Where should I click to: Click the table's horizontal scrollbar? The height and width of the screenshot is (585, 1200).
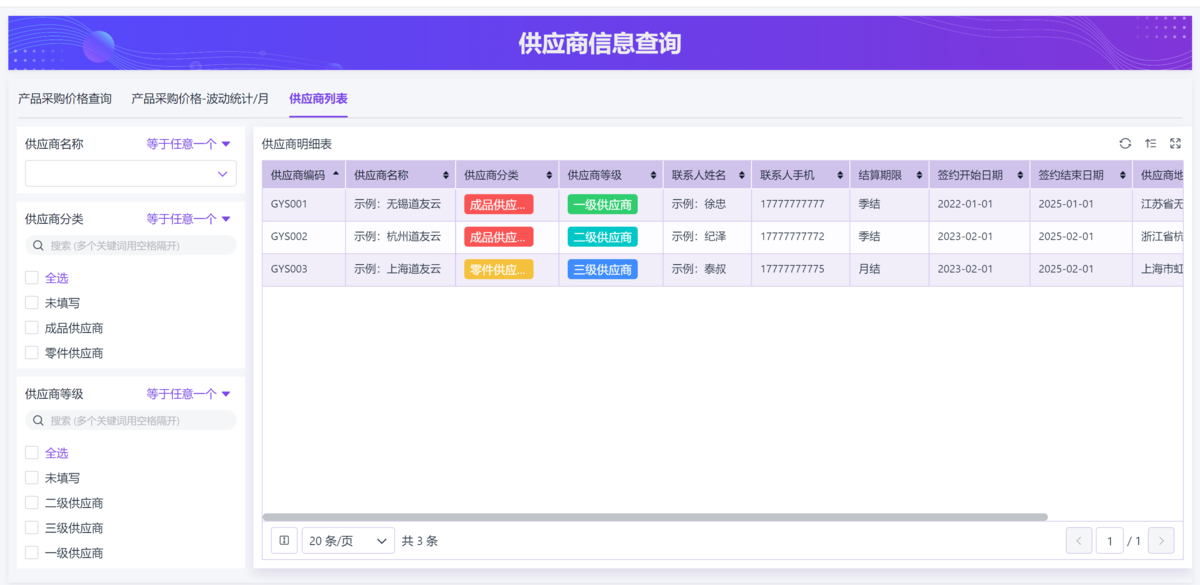coord(655,517)
